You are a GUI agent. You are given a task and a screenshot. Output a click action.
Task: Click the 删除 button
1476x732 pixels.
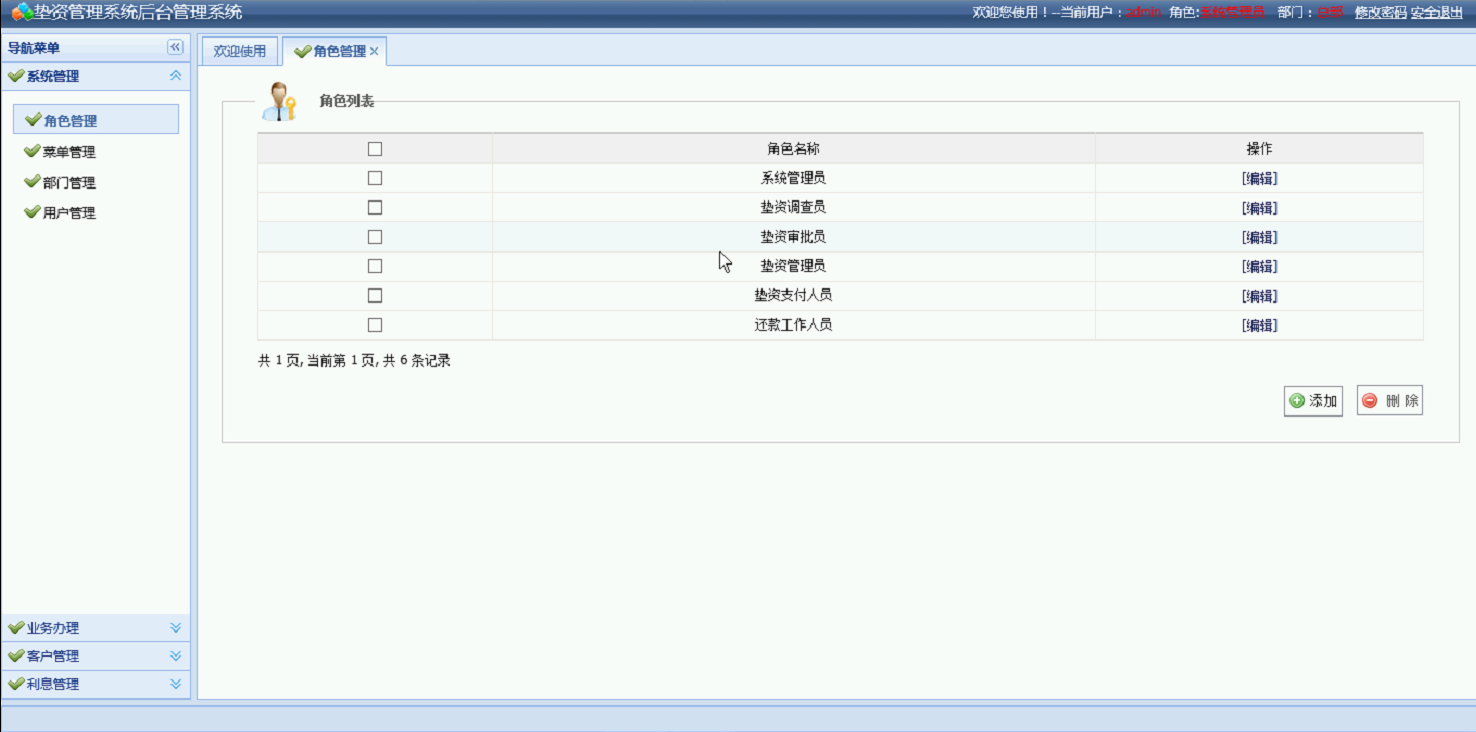[x=1390, y=401]
